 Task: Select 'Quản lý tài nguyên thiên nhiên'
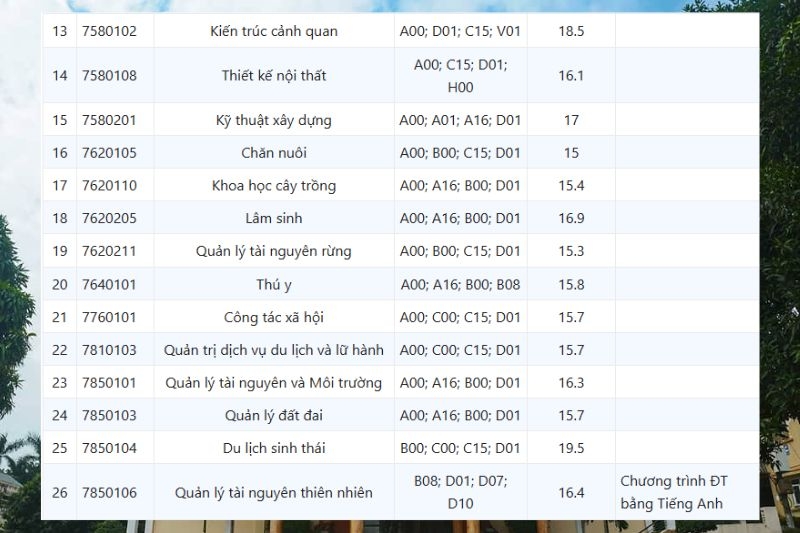click(x=274, y=493)
